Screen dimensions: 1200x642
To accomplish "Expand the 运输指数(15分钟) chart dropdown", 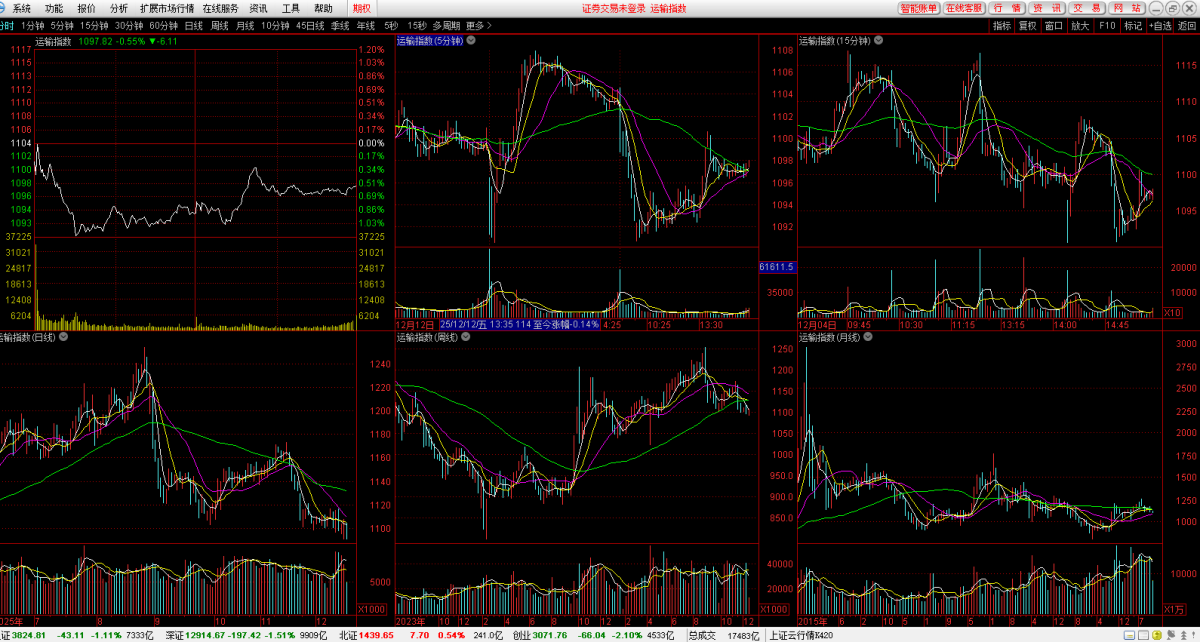I will pos(878,41).
